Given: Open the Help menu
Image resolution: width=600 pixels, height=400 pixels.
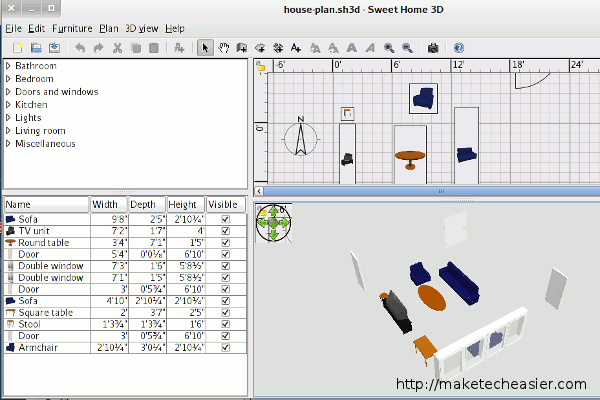Looking at the screenshot, I should point(175,28).
